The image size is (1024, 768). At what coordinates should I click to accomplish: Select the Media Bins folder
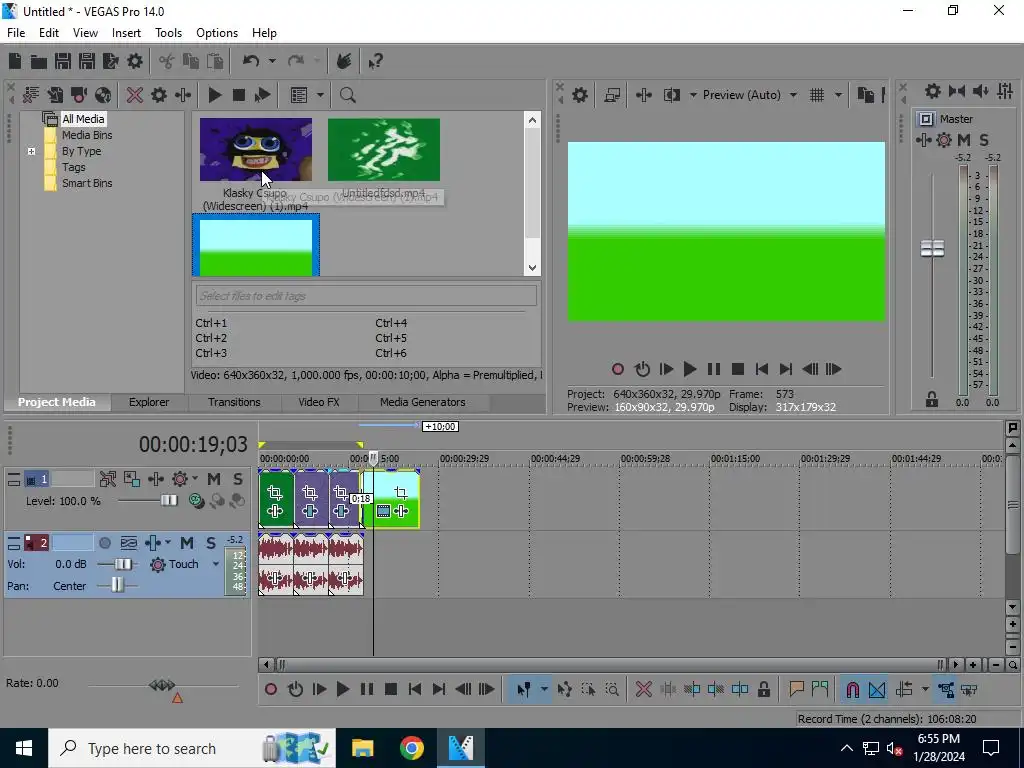[87, 135]
